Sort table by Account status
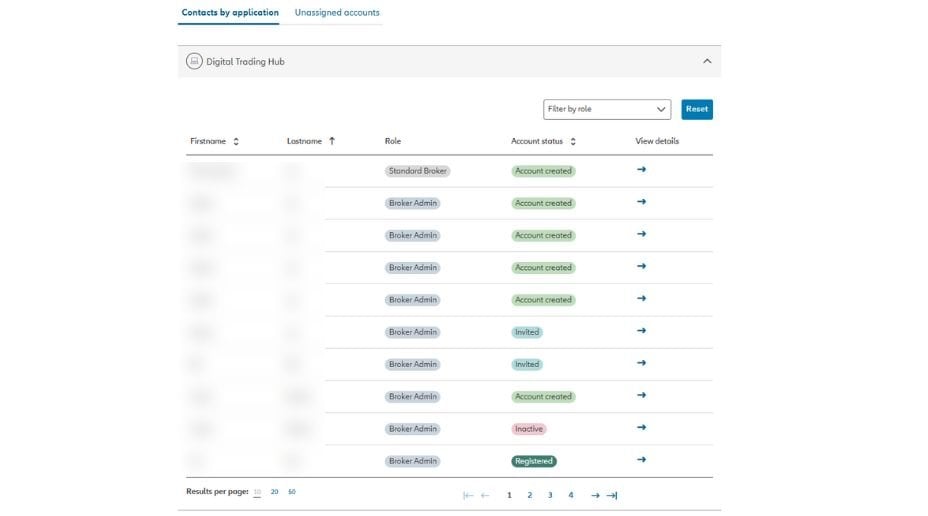This screenshot has width=928, height=516. tap(573, 141)
